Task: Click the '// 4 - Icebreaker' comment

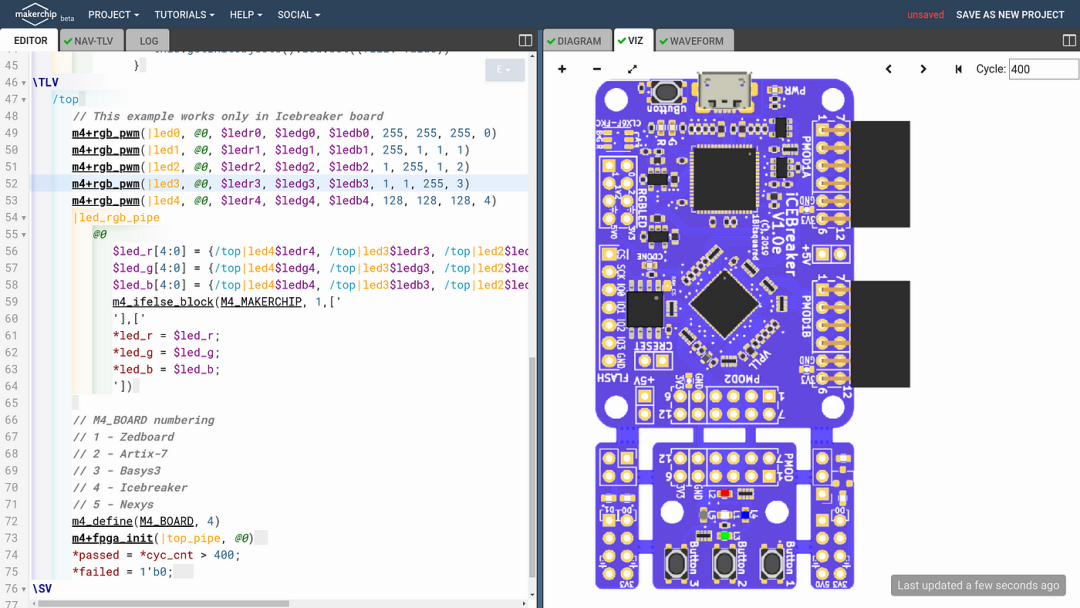Action: (x=129, y=488)
